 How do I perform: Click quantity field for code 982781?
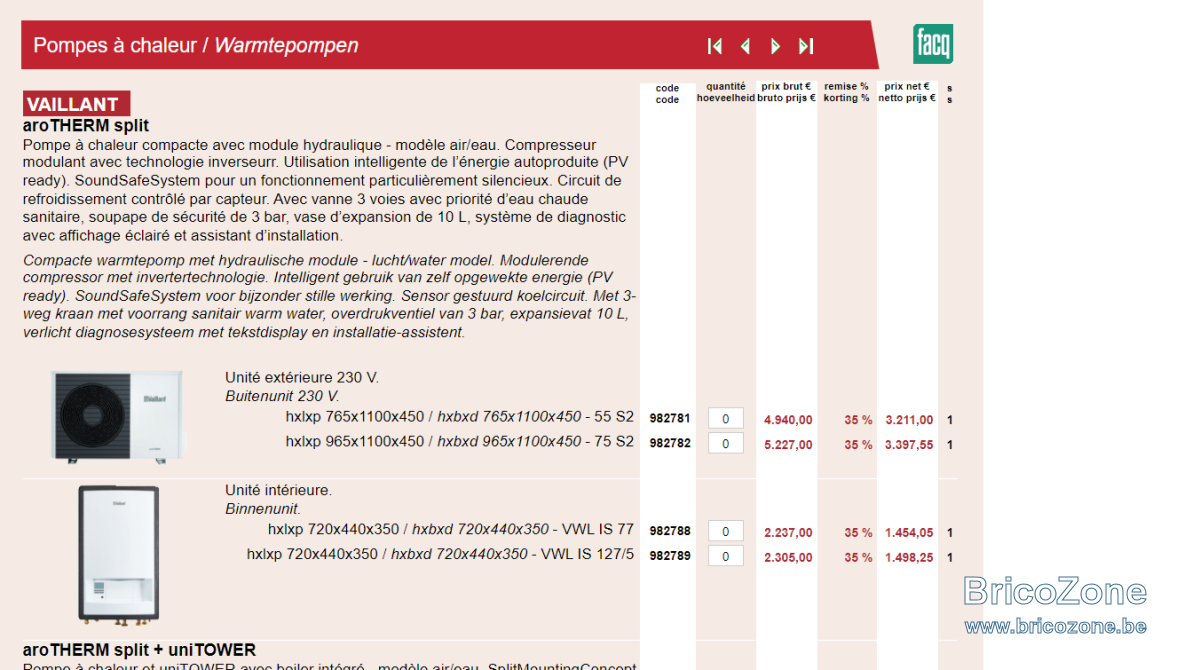pos(726,419)
